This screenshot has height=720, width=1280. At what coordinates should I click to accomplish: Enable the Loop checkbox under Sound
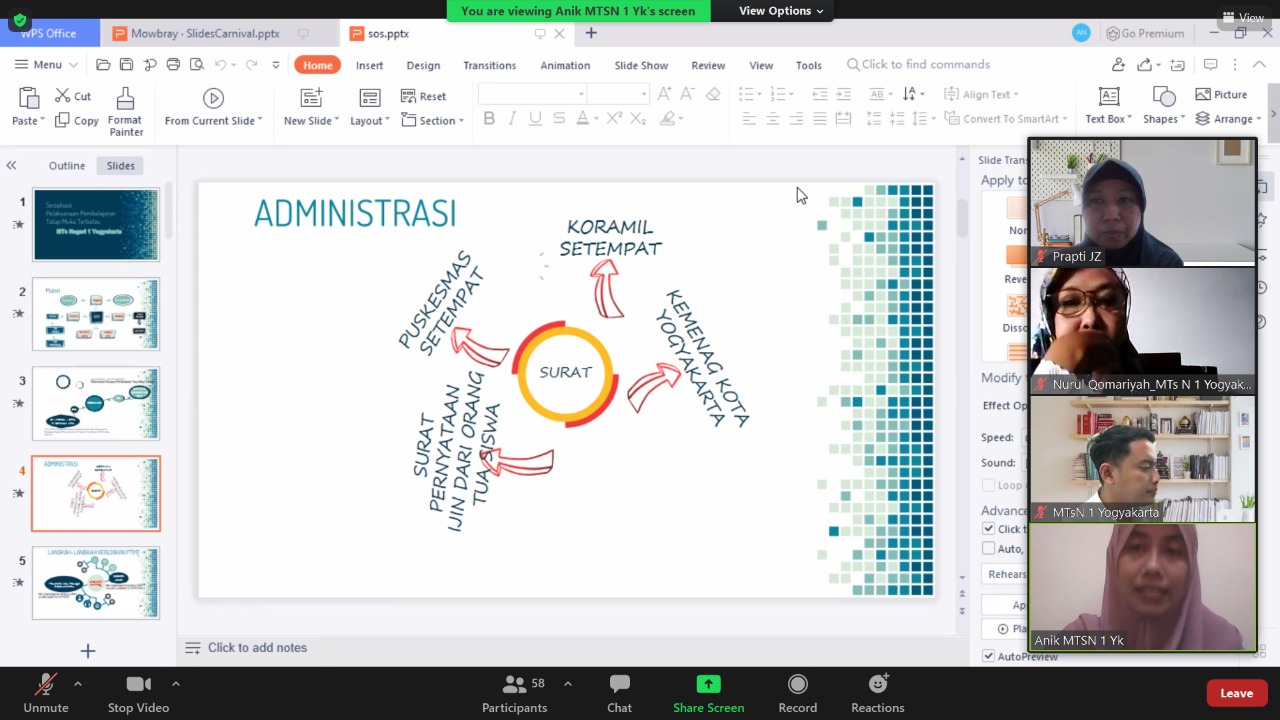(x=989, y=485)
